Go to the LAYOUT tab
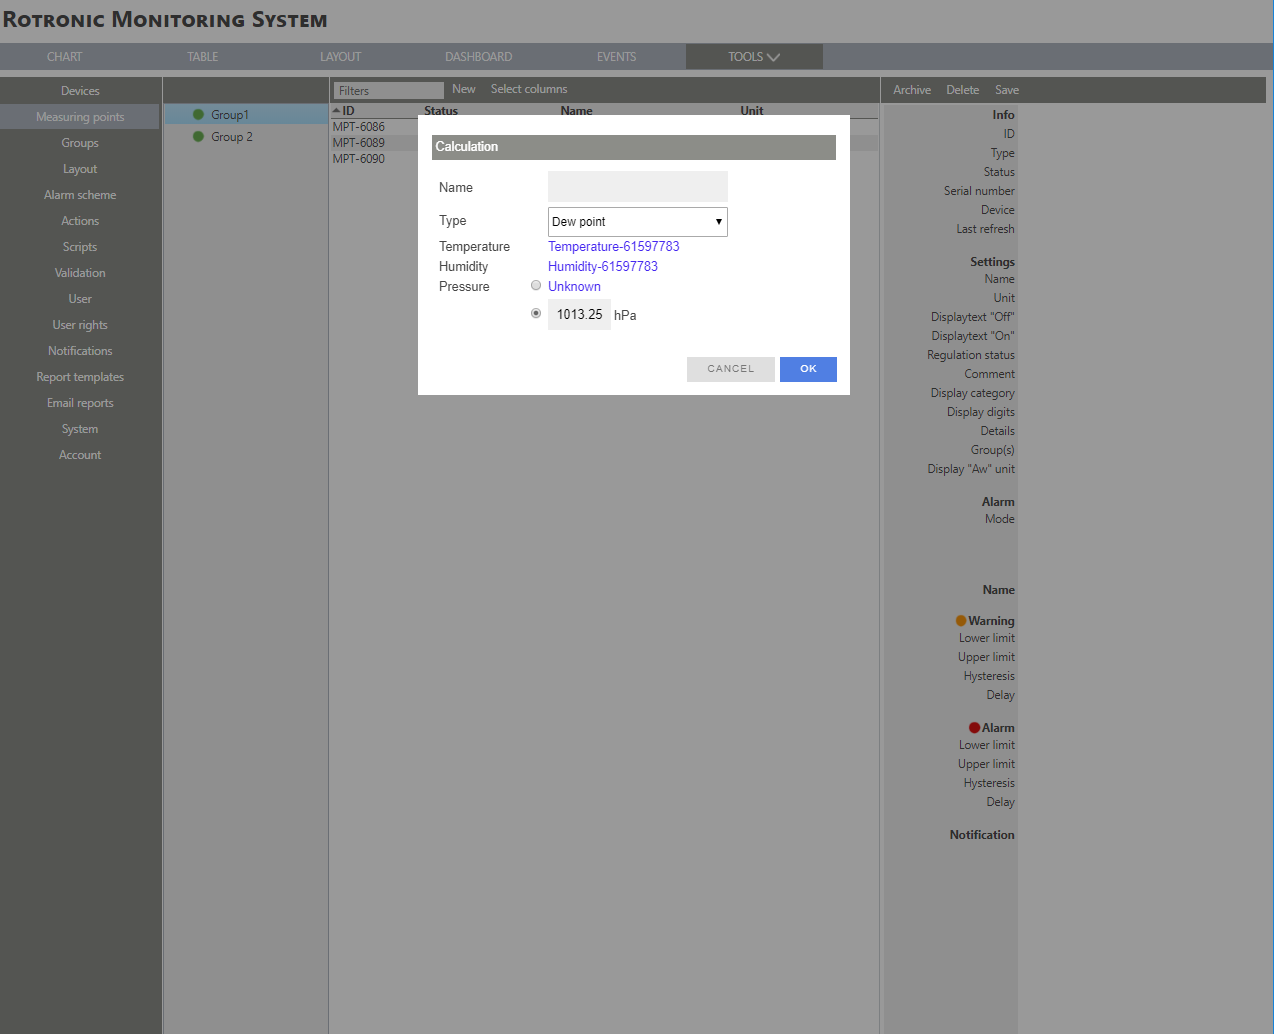Viewport: 1274px width, 1034px height. pyautogui.click(x=341, y=57)
